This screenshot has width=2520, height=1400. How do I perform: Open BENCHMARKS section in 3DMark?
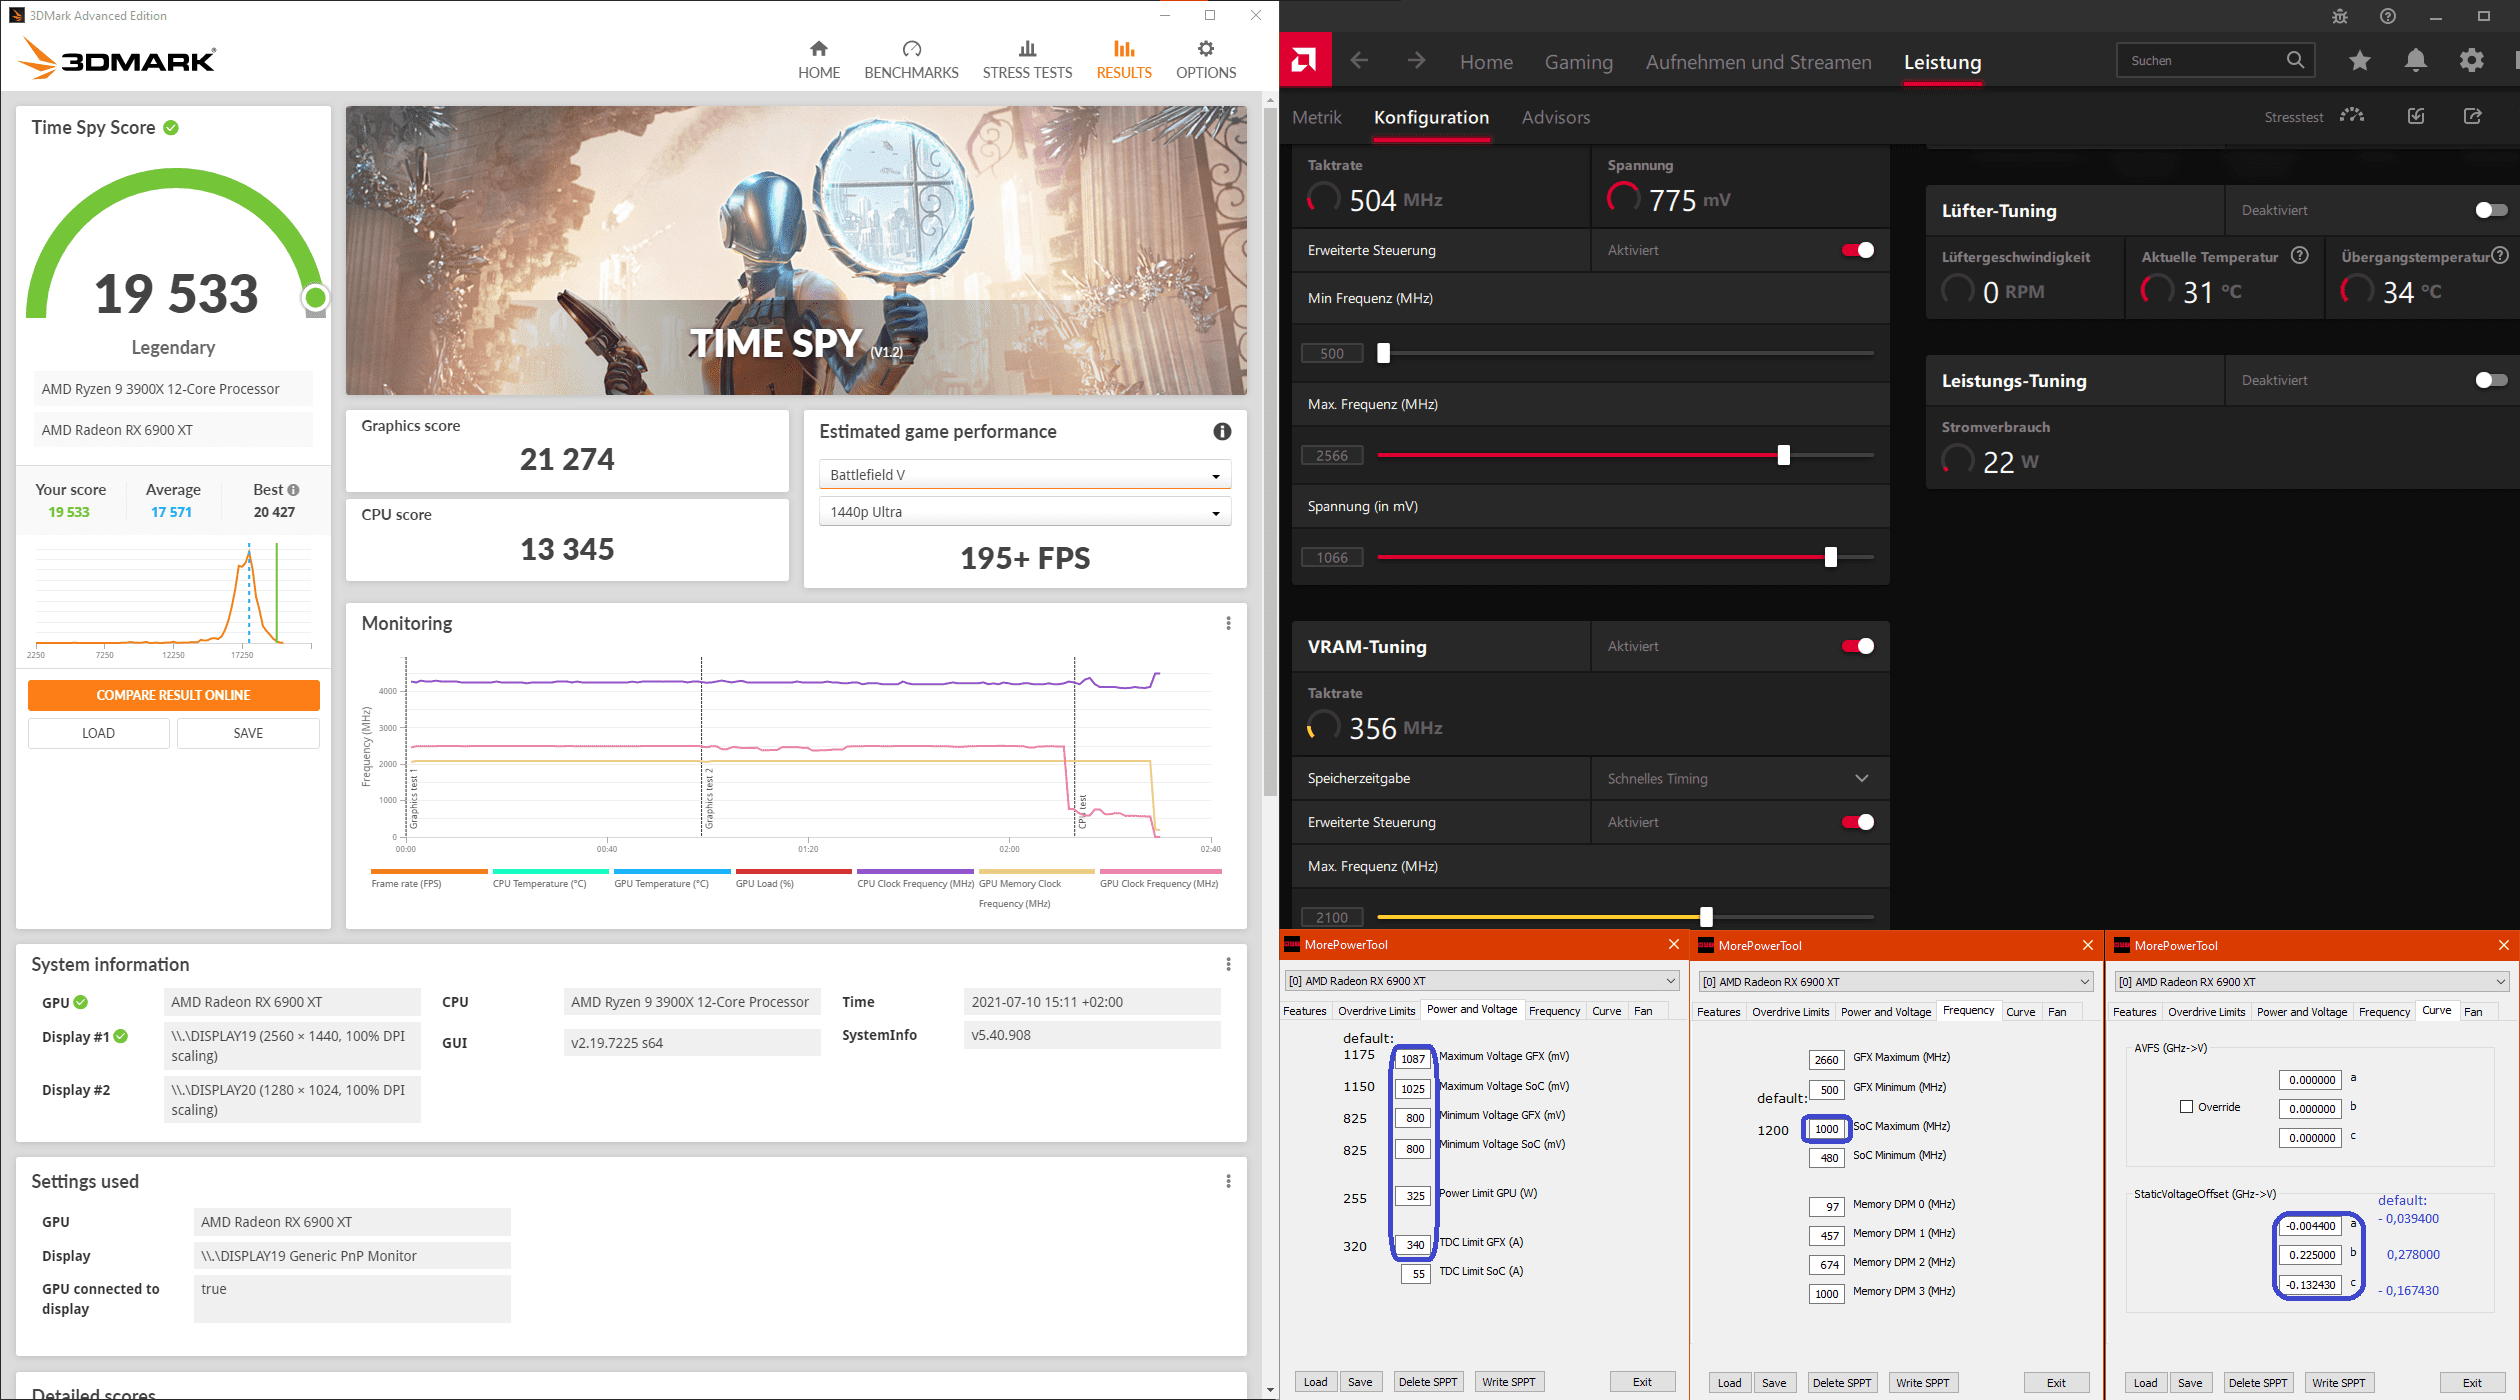pyautogui.click(x=911, y=60)
